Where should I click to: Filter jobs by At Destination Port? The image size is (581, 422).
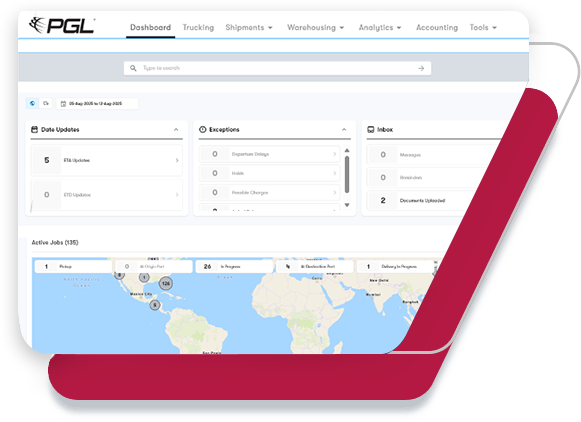coord(315,266)
